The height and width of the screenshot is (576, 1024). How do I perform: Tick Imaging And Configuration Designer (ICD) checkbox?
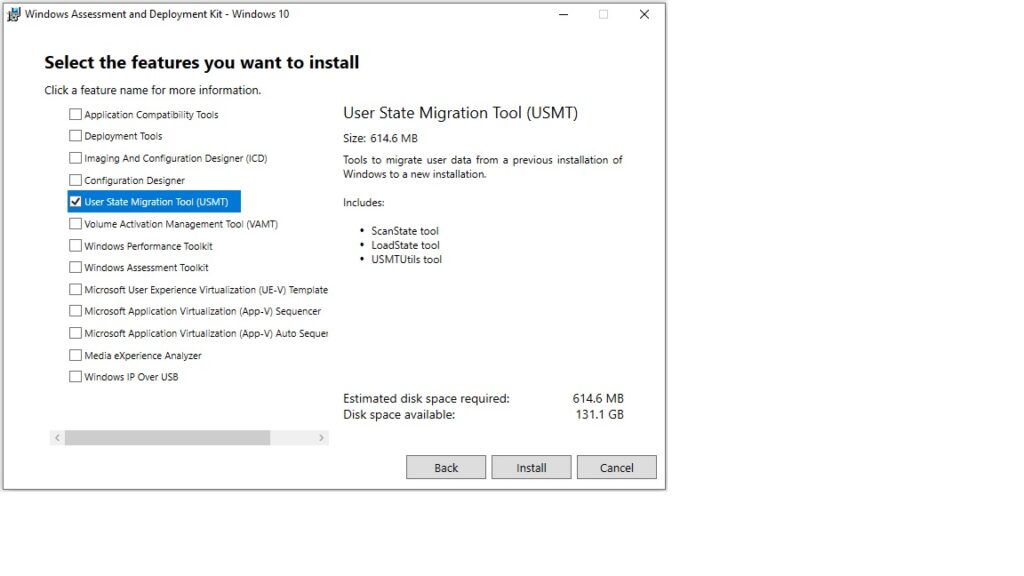coord(75,158)
